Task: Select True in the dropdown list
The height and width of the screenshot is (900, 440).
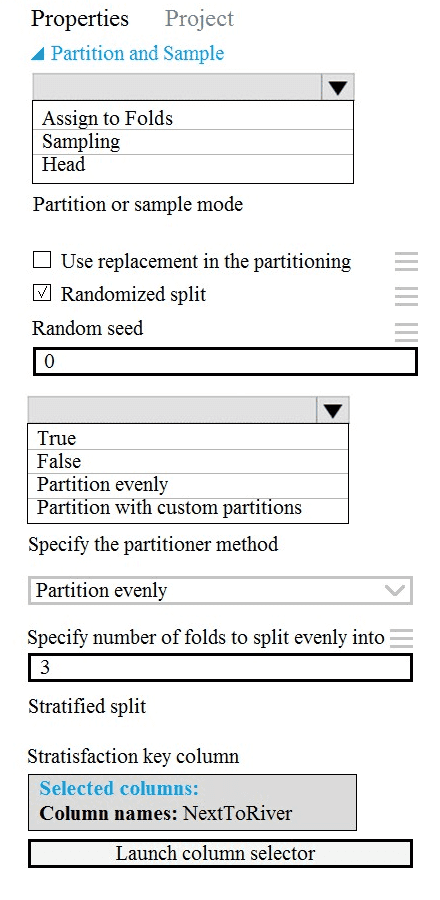Action: click(x=188, y=437)
